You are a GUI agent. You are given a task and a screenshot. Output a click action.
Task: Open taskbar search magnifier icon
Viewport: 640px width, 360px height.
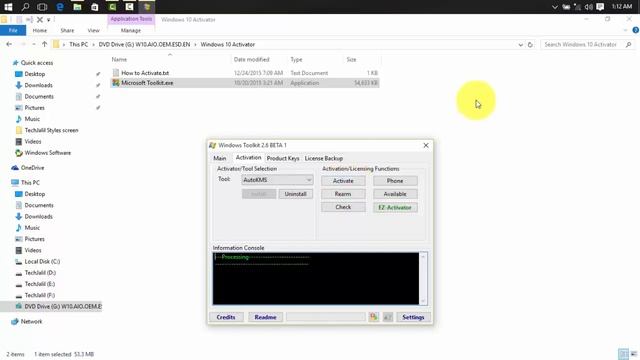click(x=25, y=7)
